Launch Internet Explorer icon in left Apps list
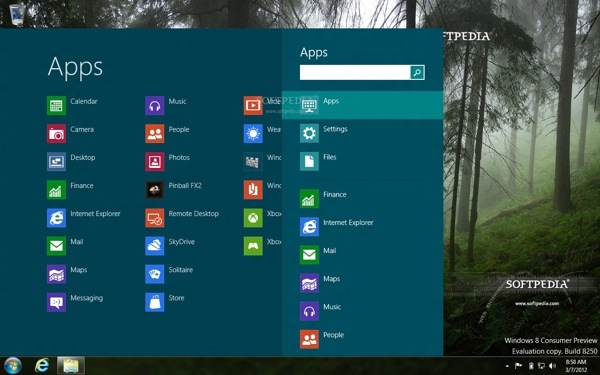 pyautogui.click(x=56, y=218)
